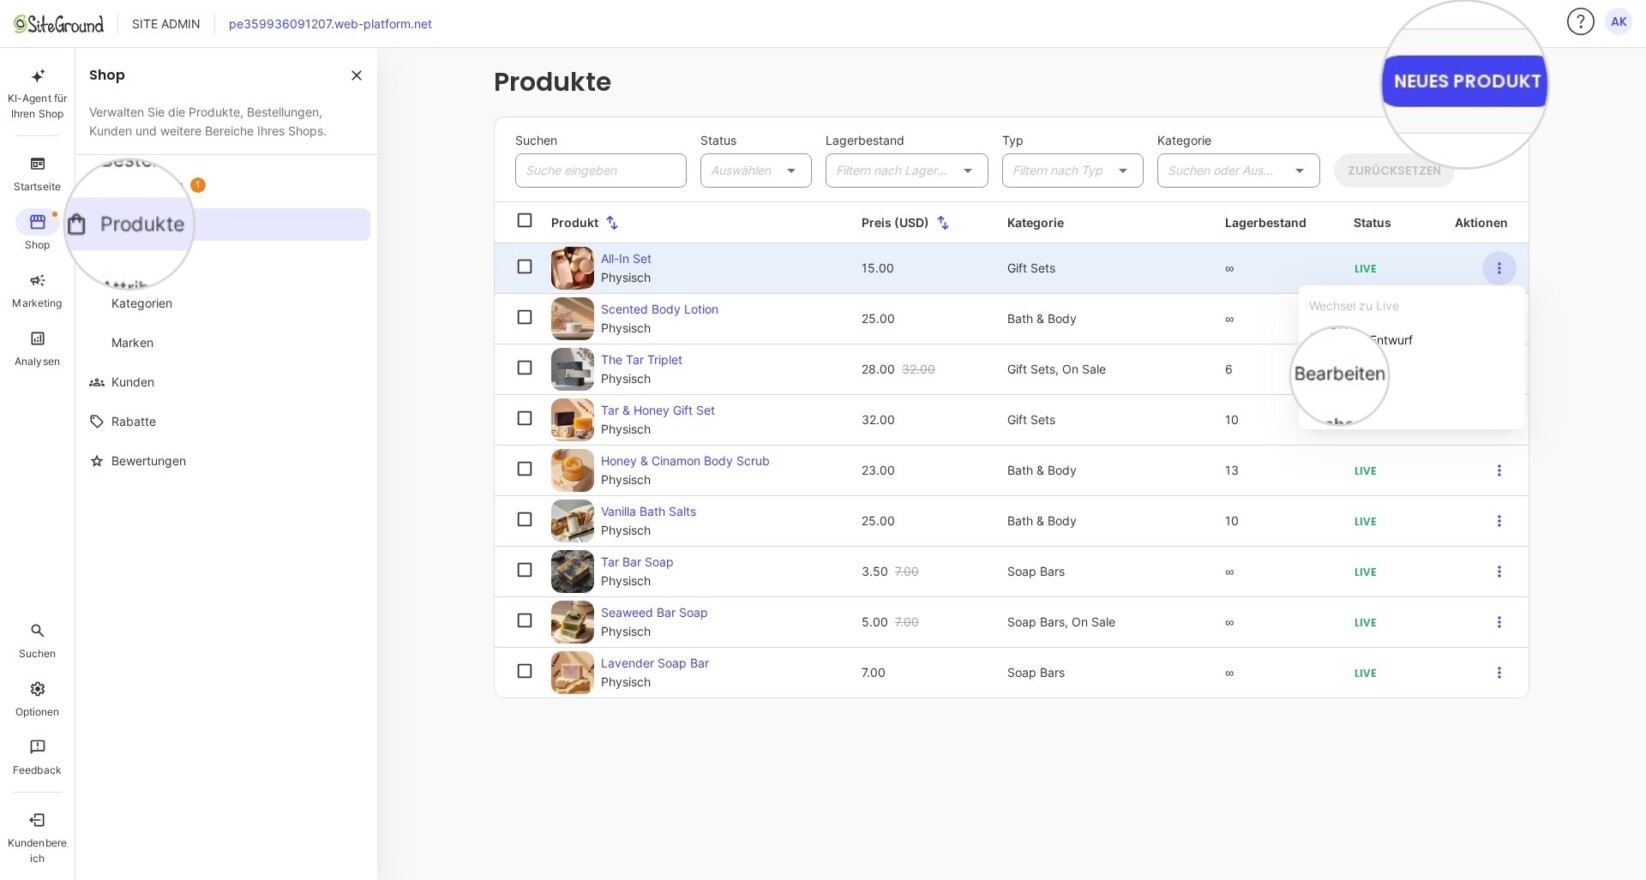The image size is (1646, 880).
Task: Open actions menu for All-In Set
Action: click(1498, 268)
